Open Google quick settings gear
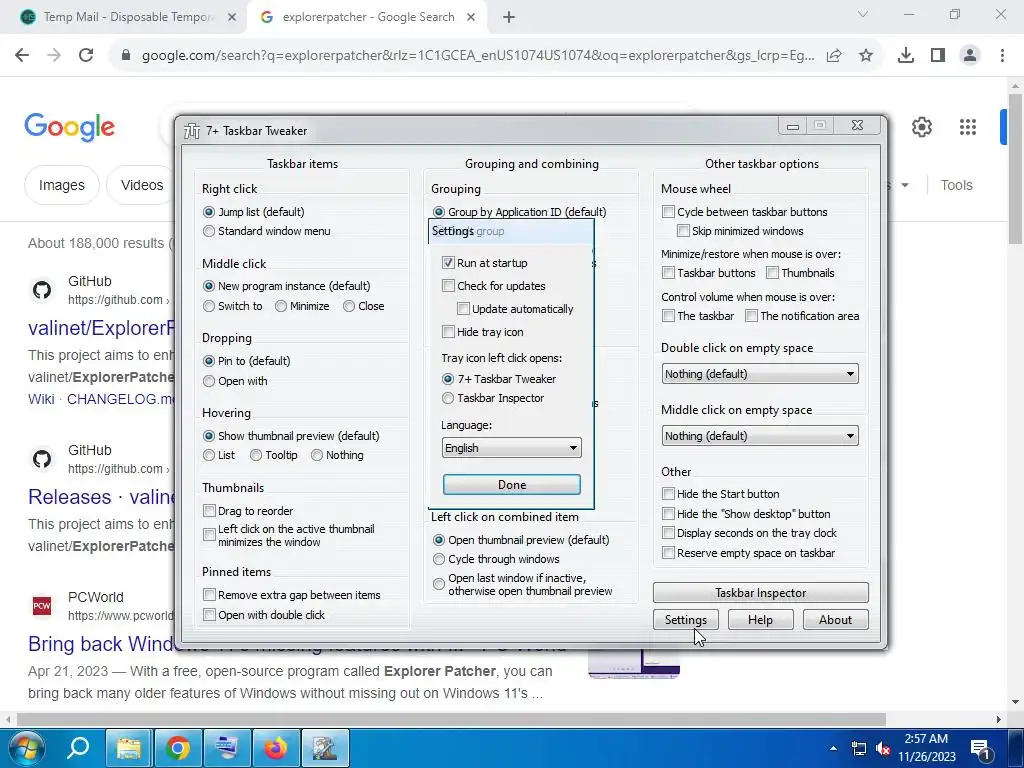Image resolution: width=1024 pixels, height=768 pixels. point(921,127)
